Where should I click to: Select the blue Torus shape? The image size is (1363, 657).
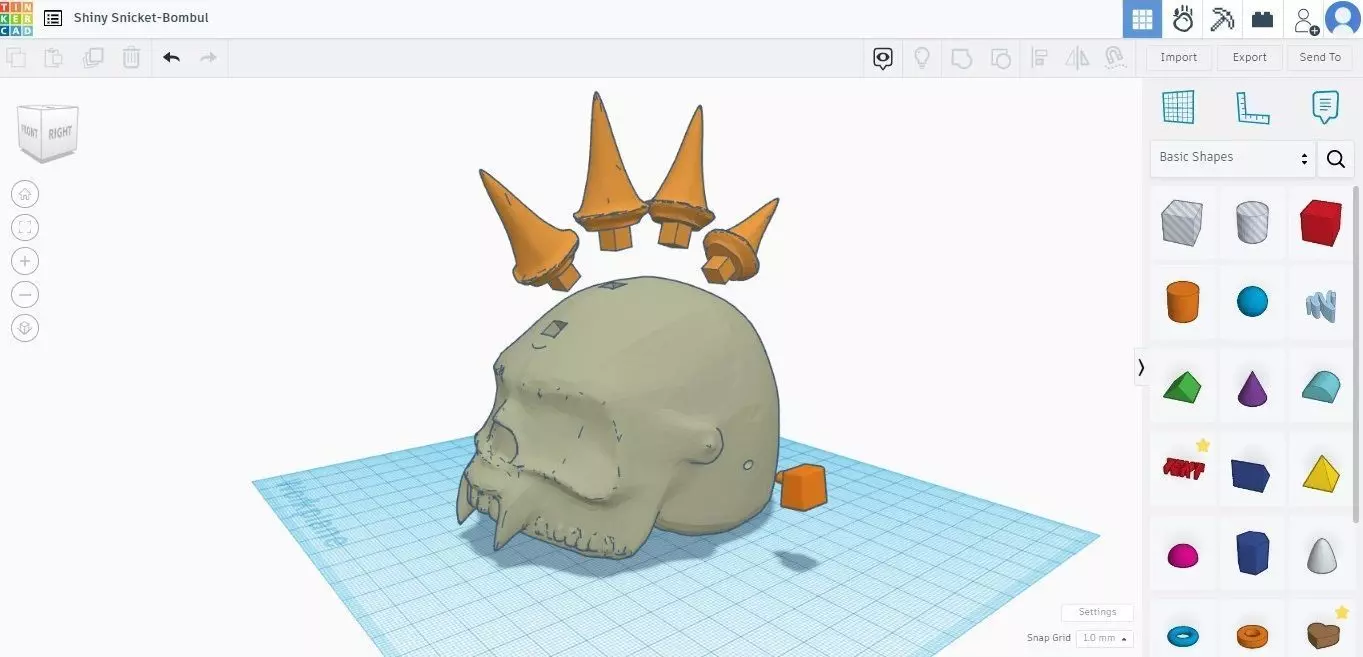1182,634
